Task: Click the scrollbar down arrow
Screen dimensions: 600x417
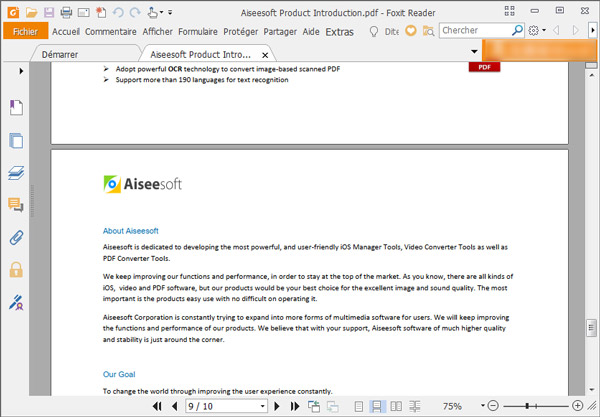Action: click(592, 389)
